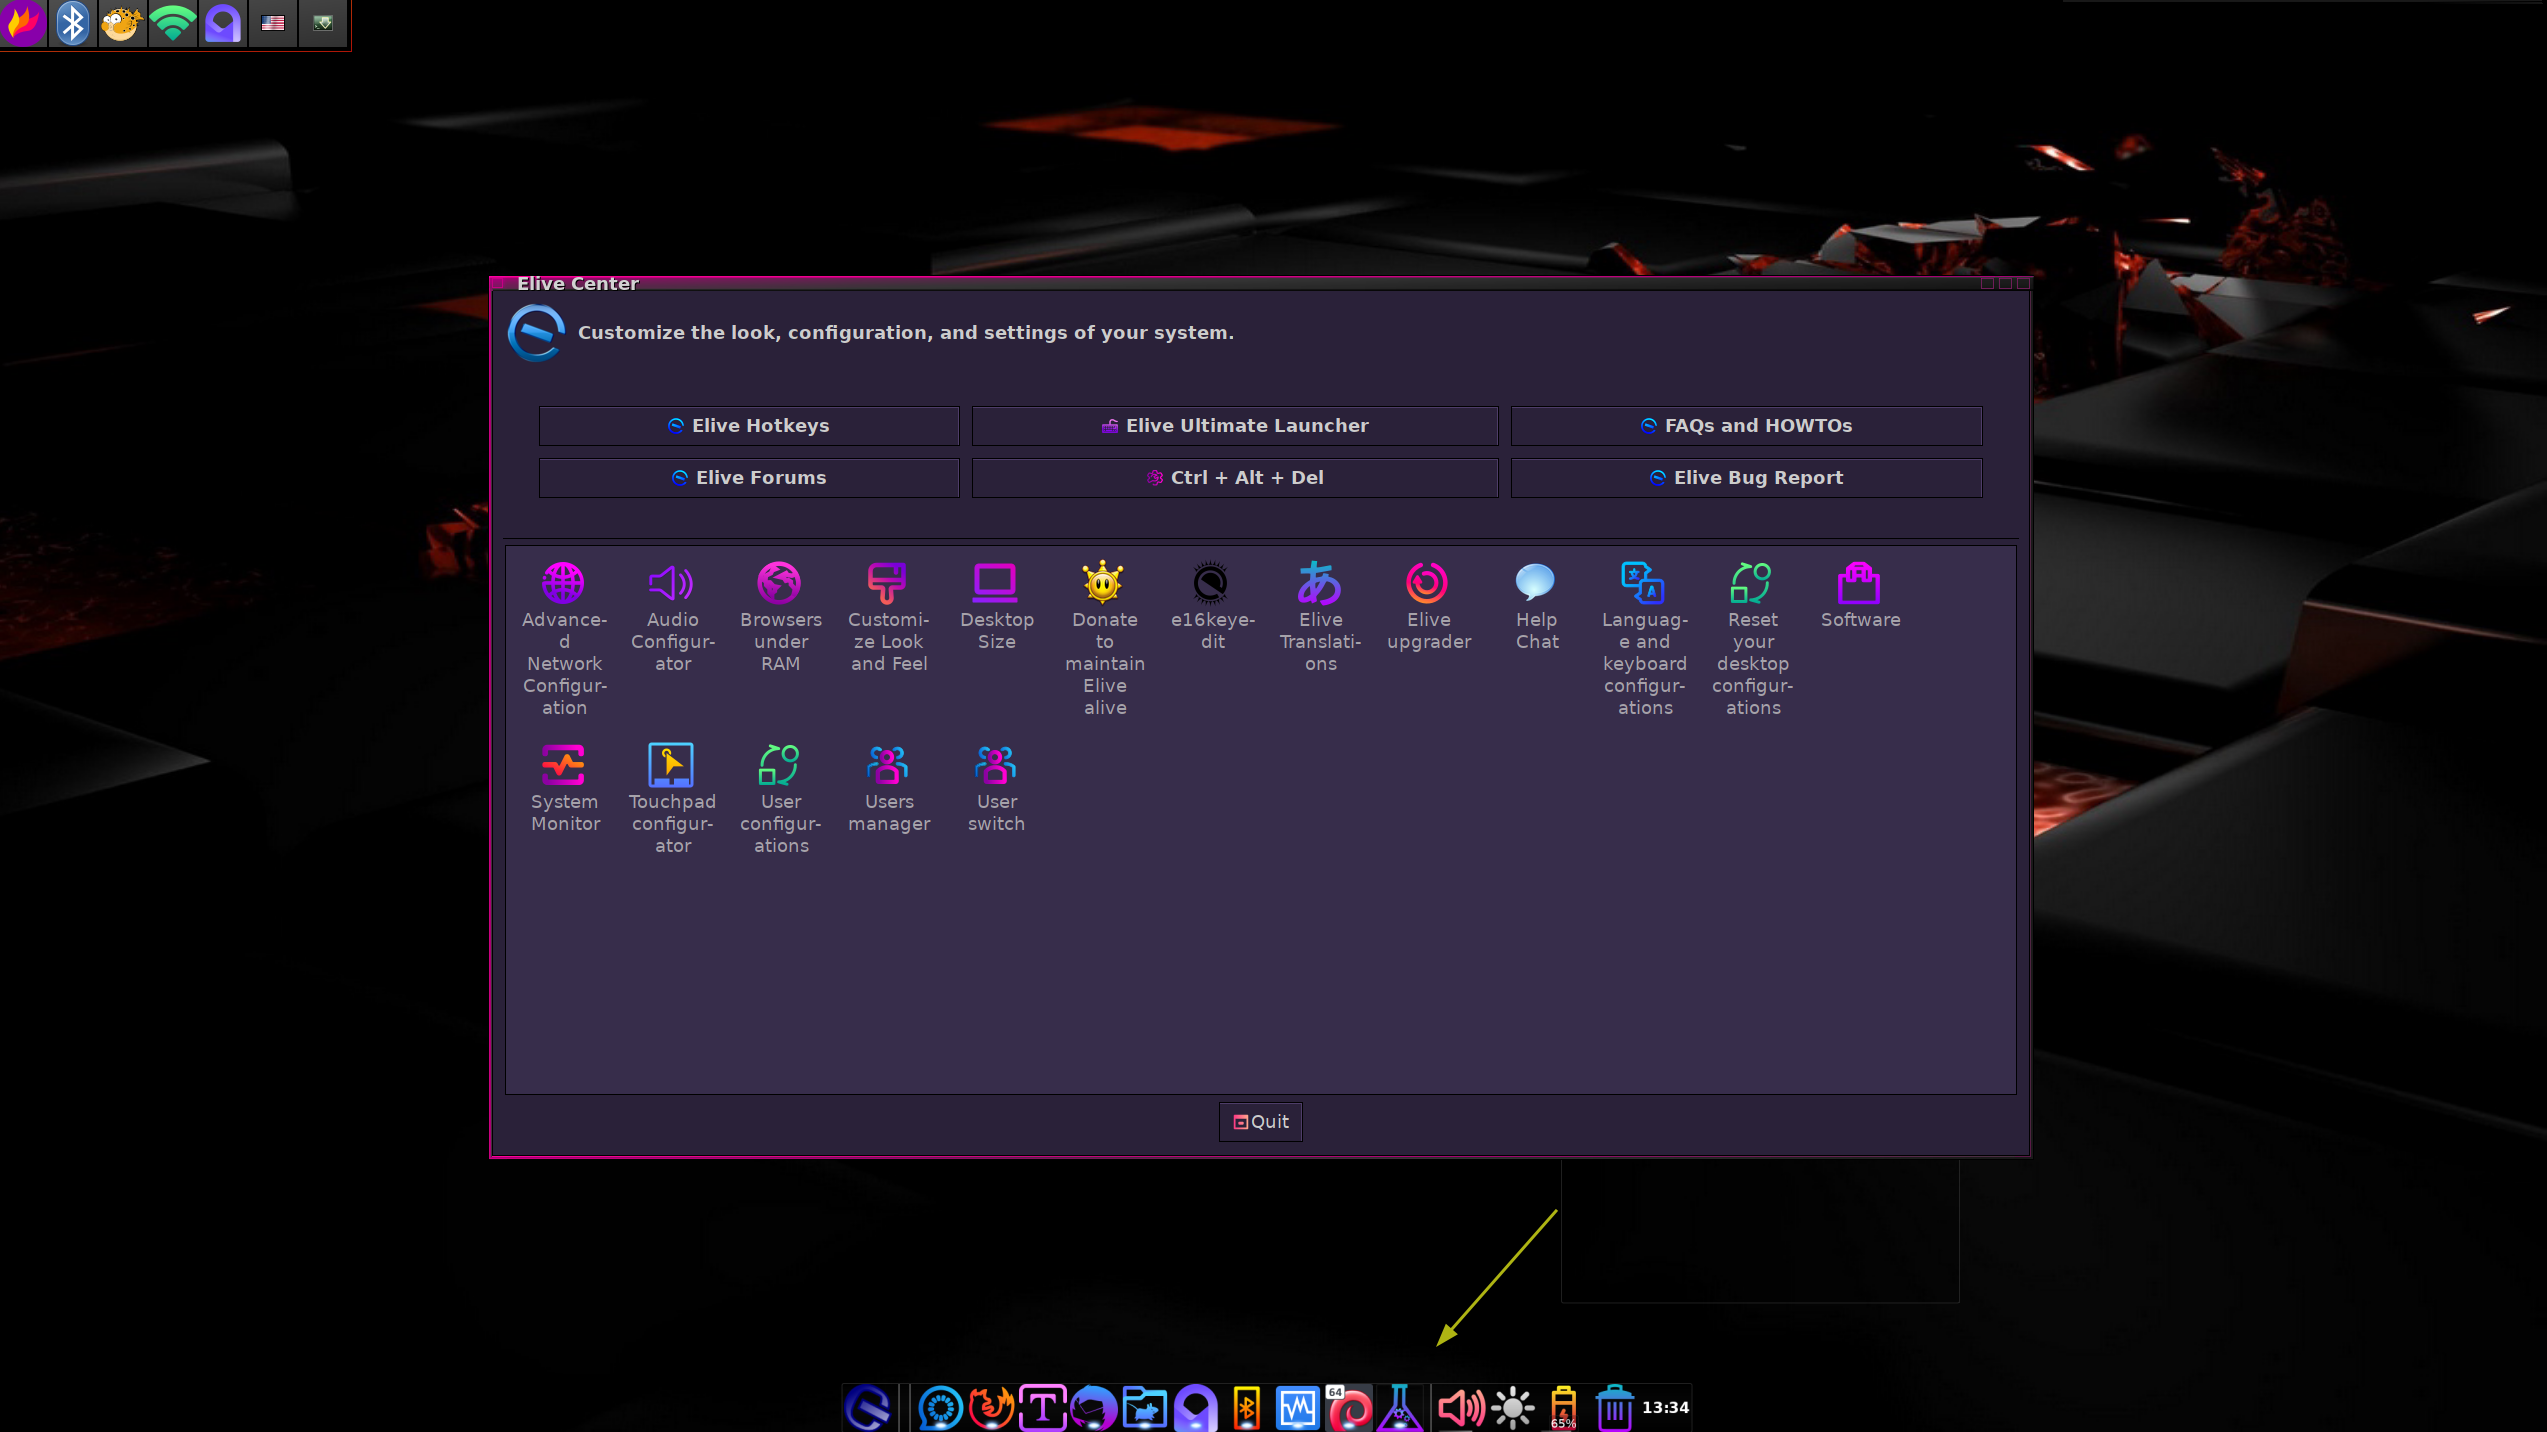
Task: Launch e16keyedit
Action: point(1212,605)
